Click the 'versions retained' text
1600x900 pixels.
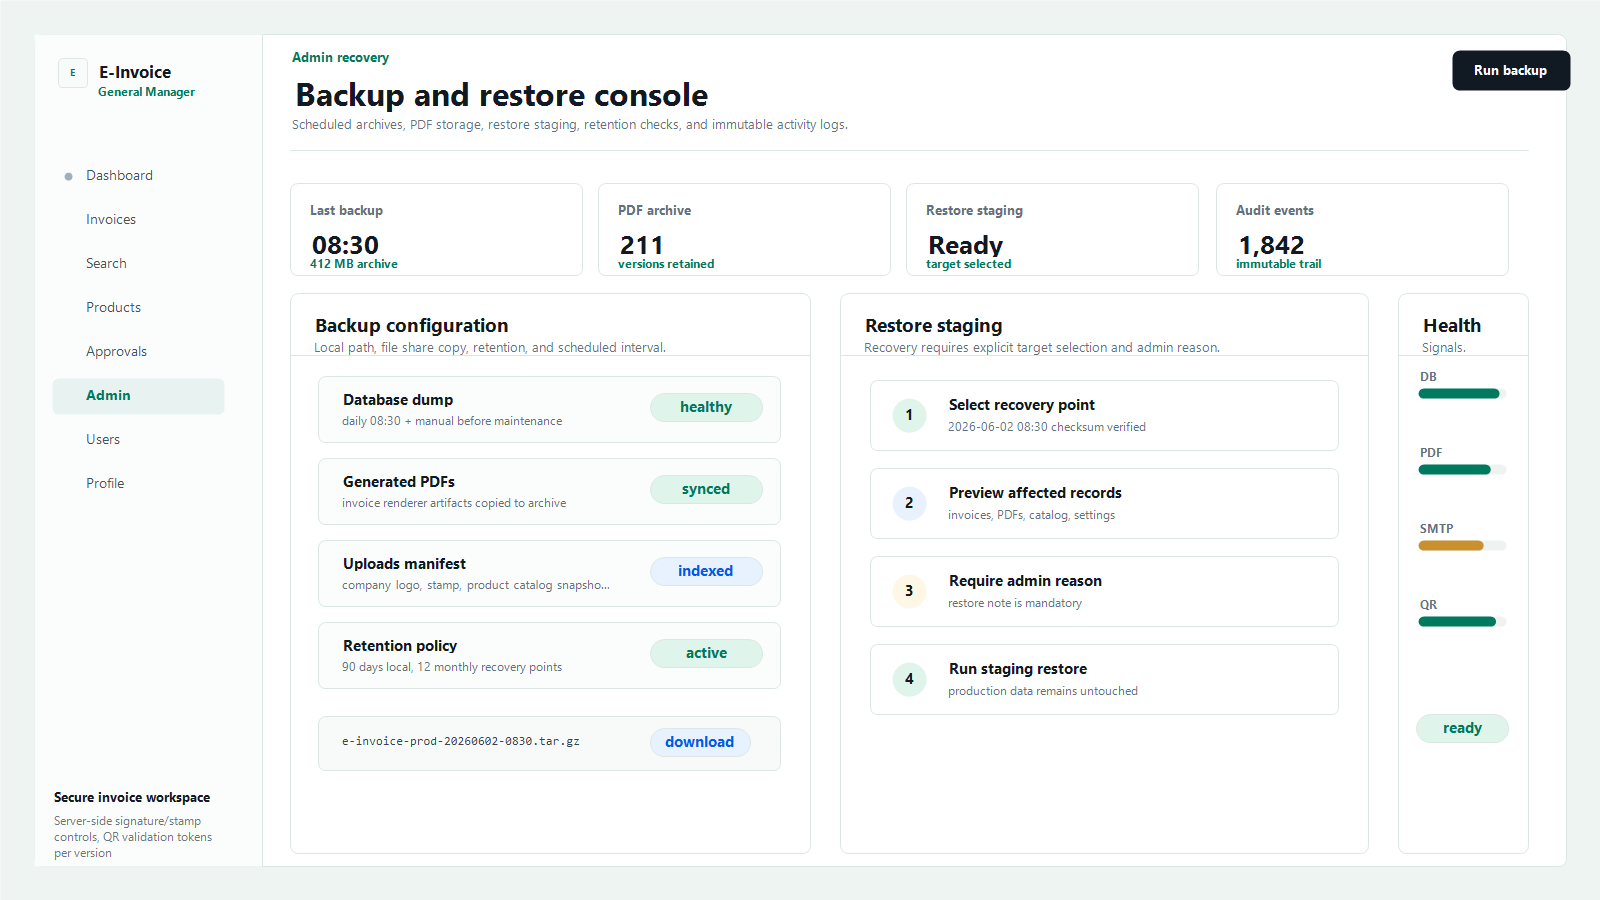tap(666, 264)
